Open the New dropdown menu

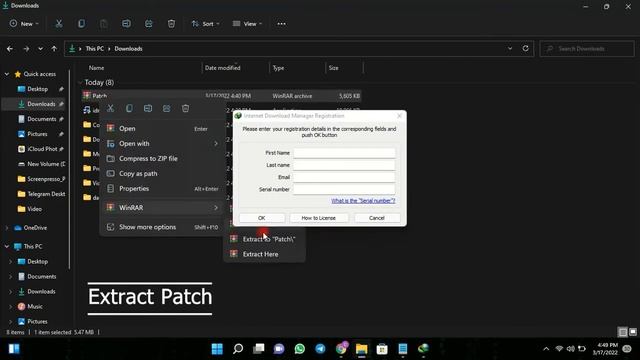(24, 24)
